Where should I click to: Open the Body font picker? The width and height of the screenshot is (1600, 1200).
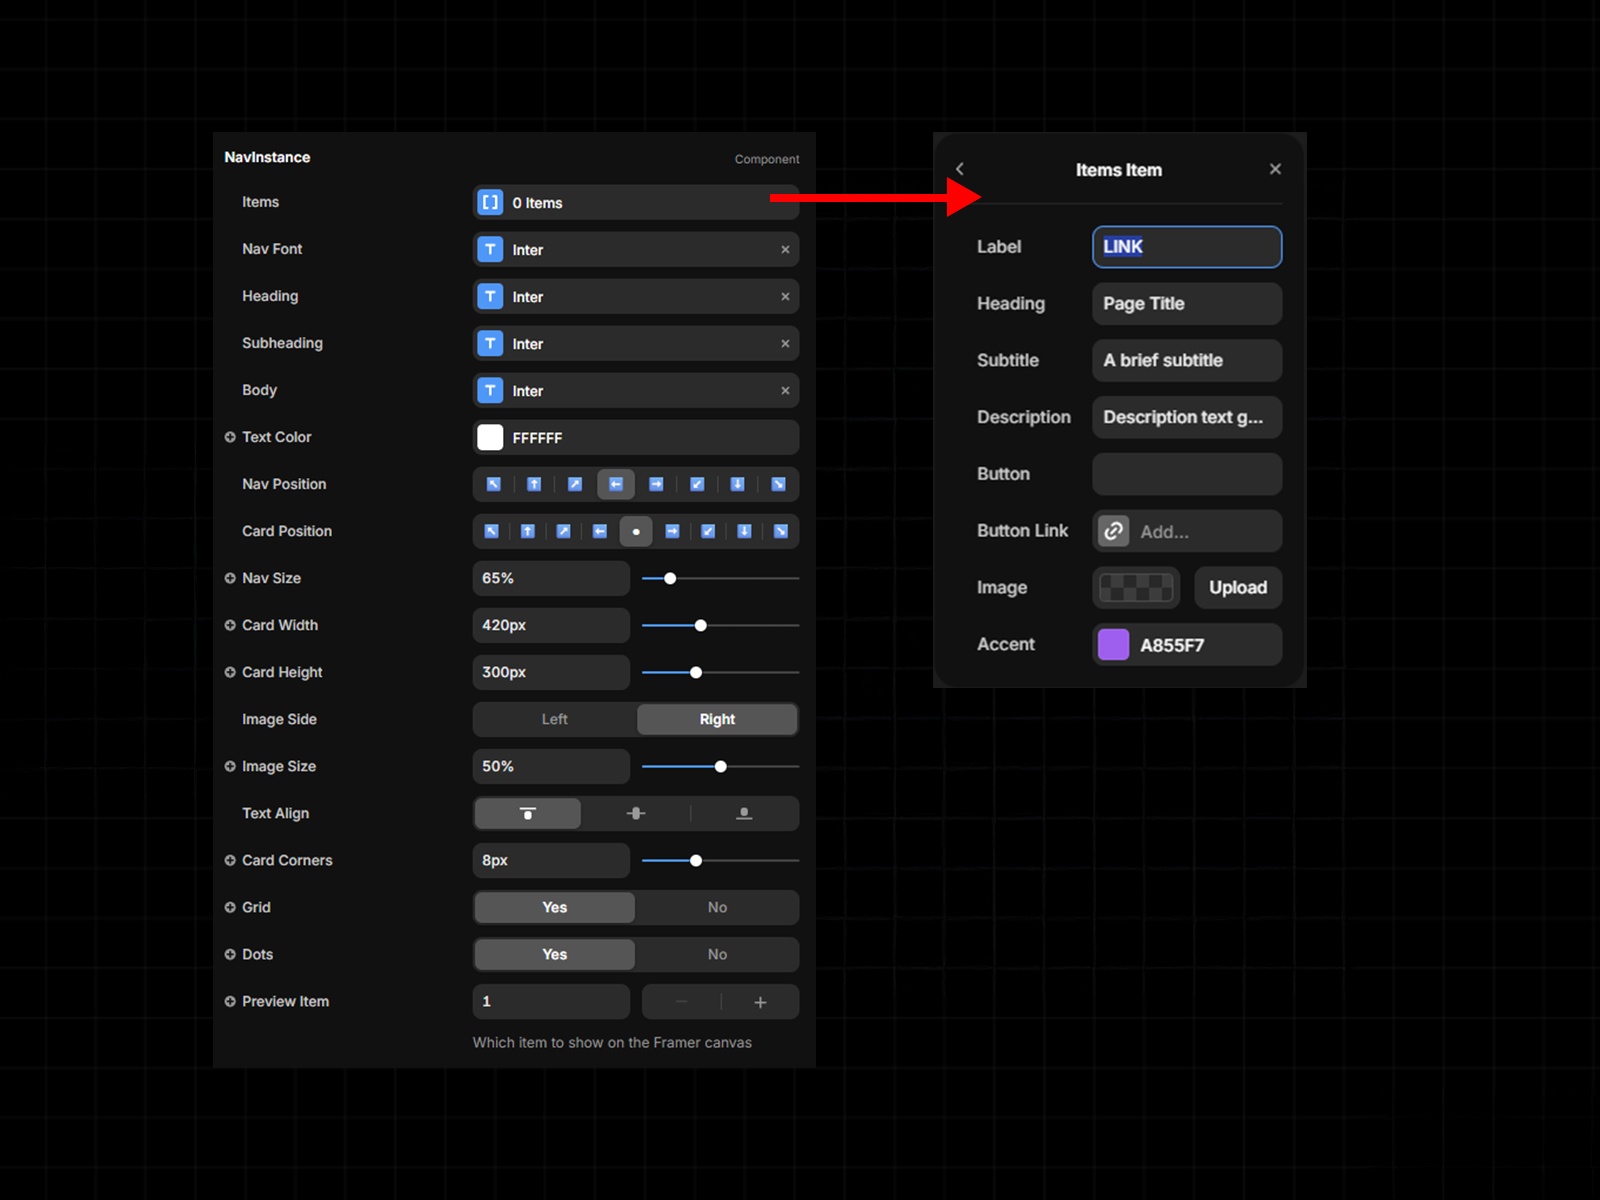click(635, 391)
